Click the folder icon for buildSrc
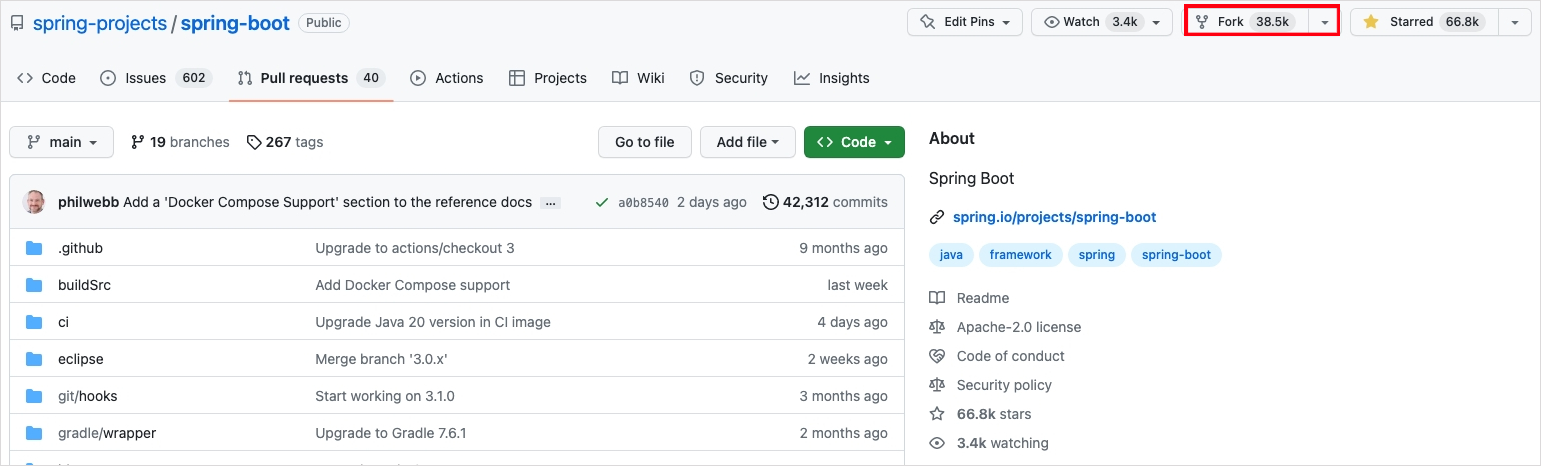1541x466 pixels. coord(34,285)
